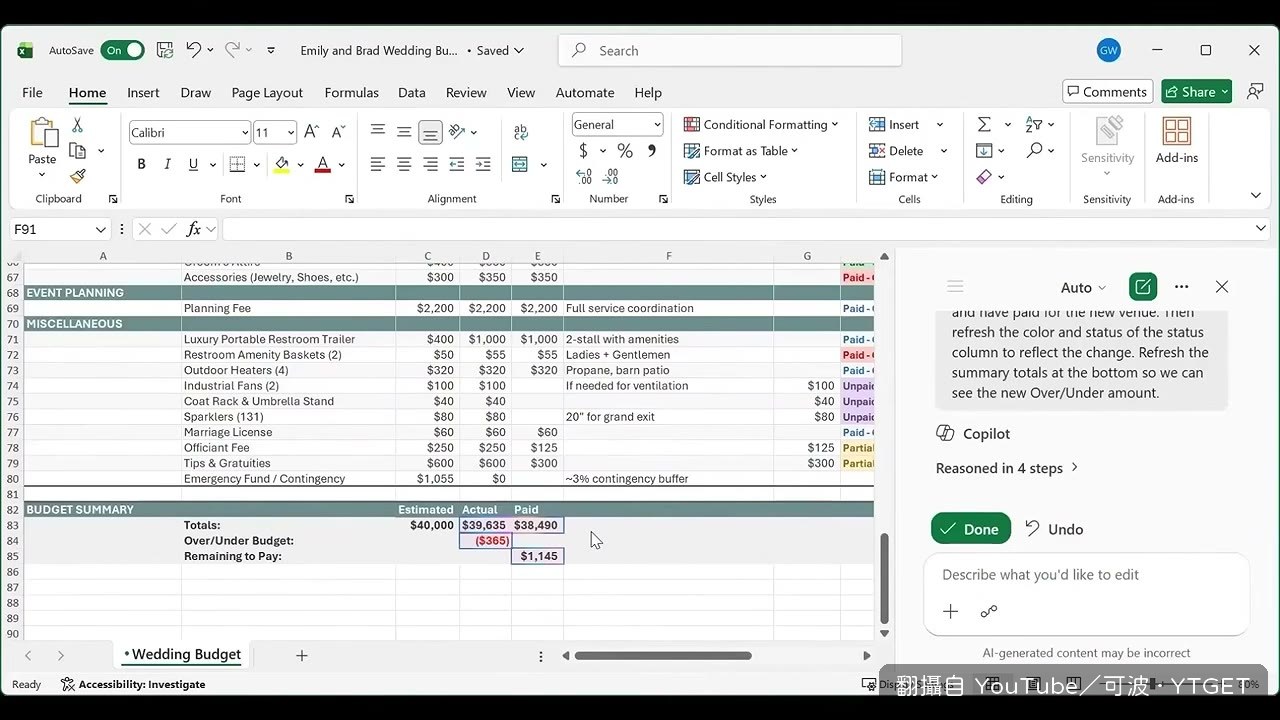Select the Cut scissors icon
This screenshot has height=720, width=1280.
(x=77, y=125)
